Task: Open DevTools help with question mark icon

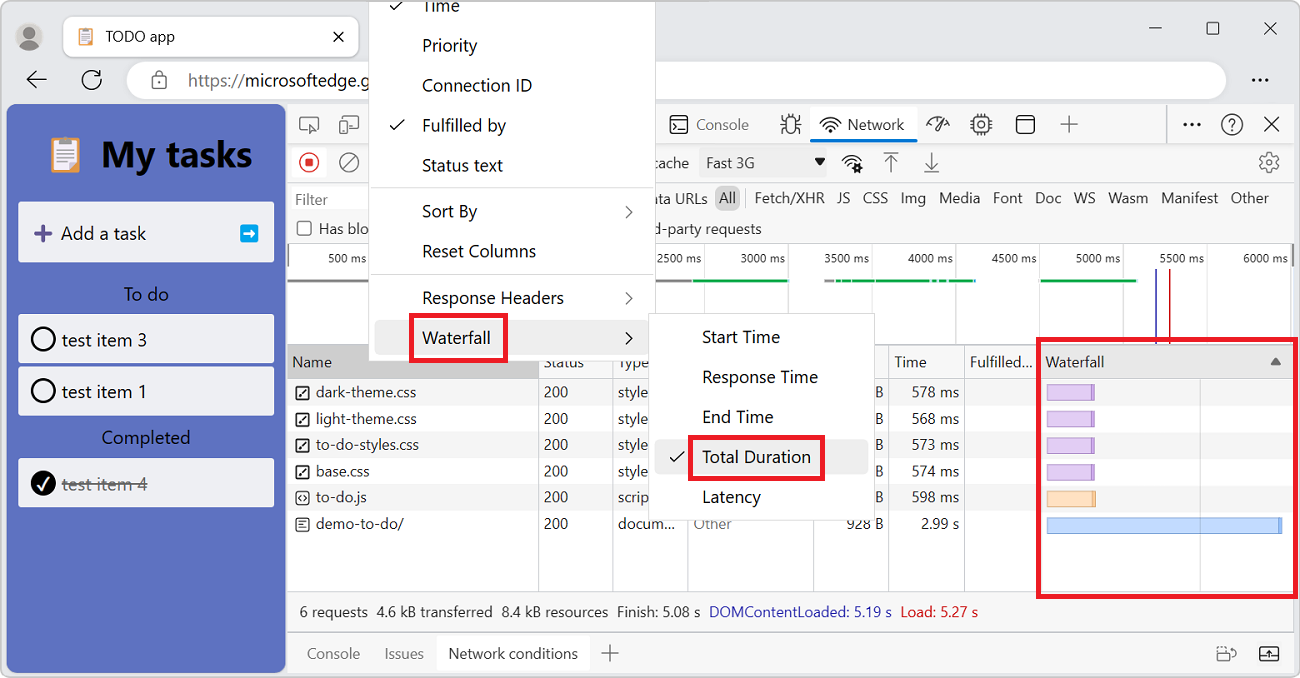Action: click(x=1231, y=124)
